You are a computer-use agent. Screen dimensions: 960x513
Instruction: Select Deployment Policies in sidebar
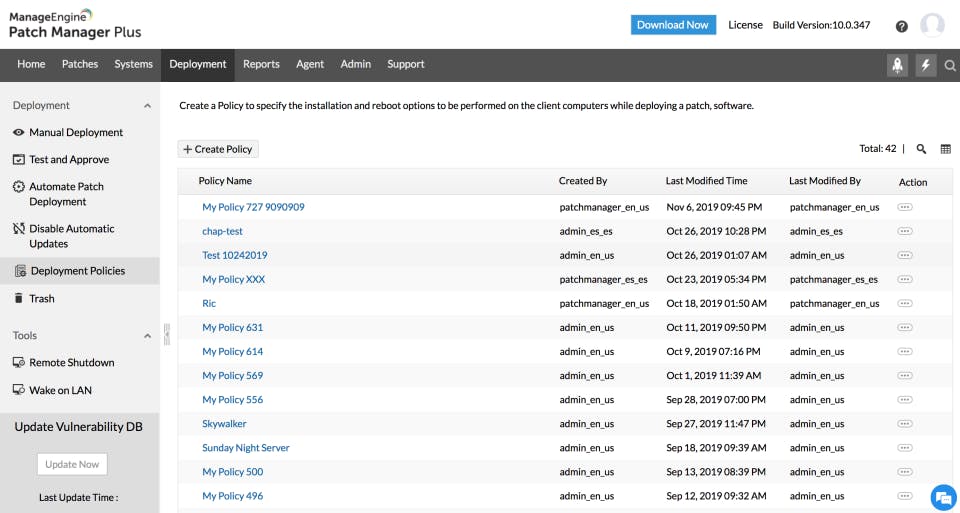coord(80,271)
